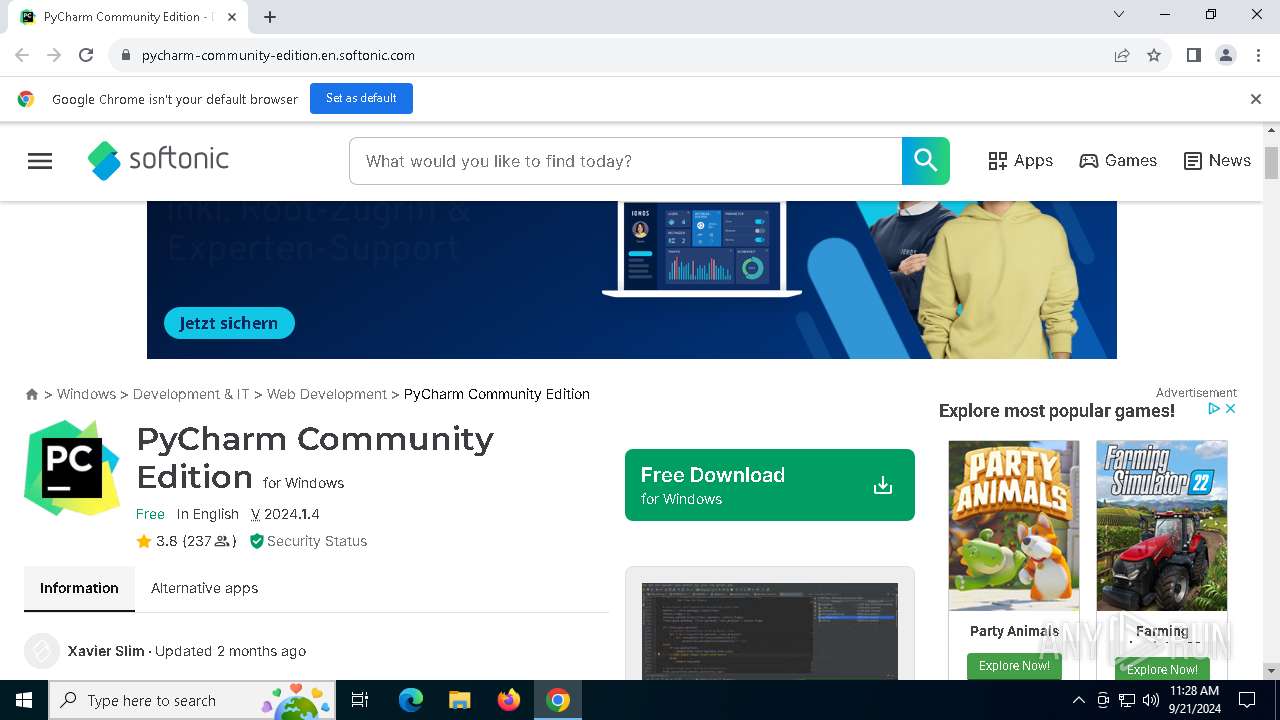Click the share page icon
This screenshot has height=720, width=1280.
tap(1122, 55)
